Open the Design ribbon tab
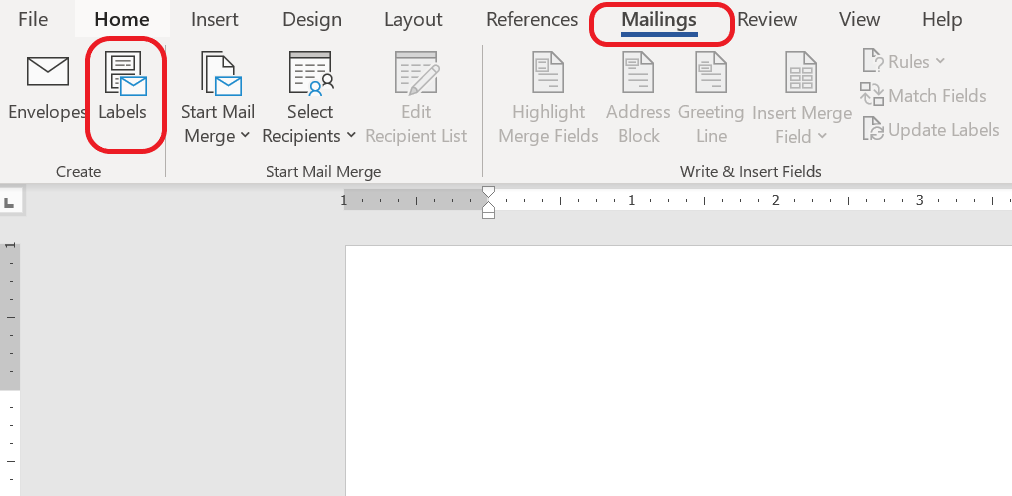Viewport: 1012px width, 496px height. pos(312,20)
